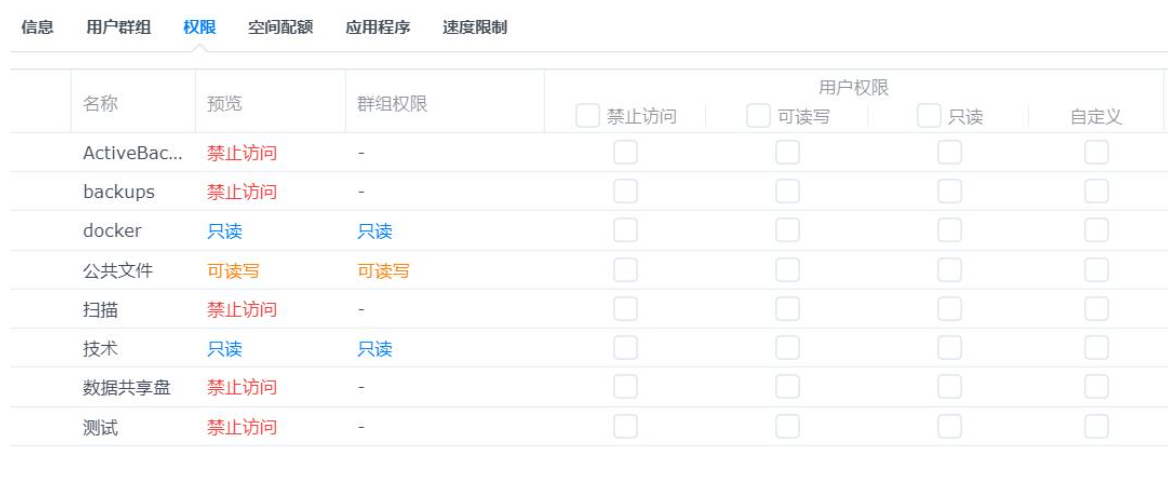
Task: Check 只读 for the 数据共享盘 folder
Action: pos(949,387)
